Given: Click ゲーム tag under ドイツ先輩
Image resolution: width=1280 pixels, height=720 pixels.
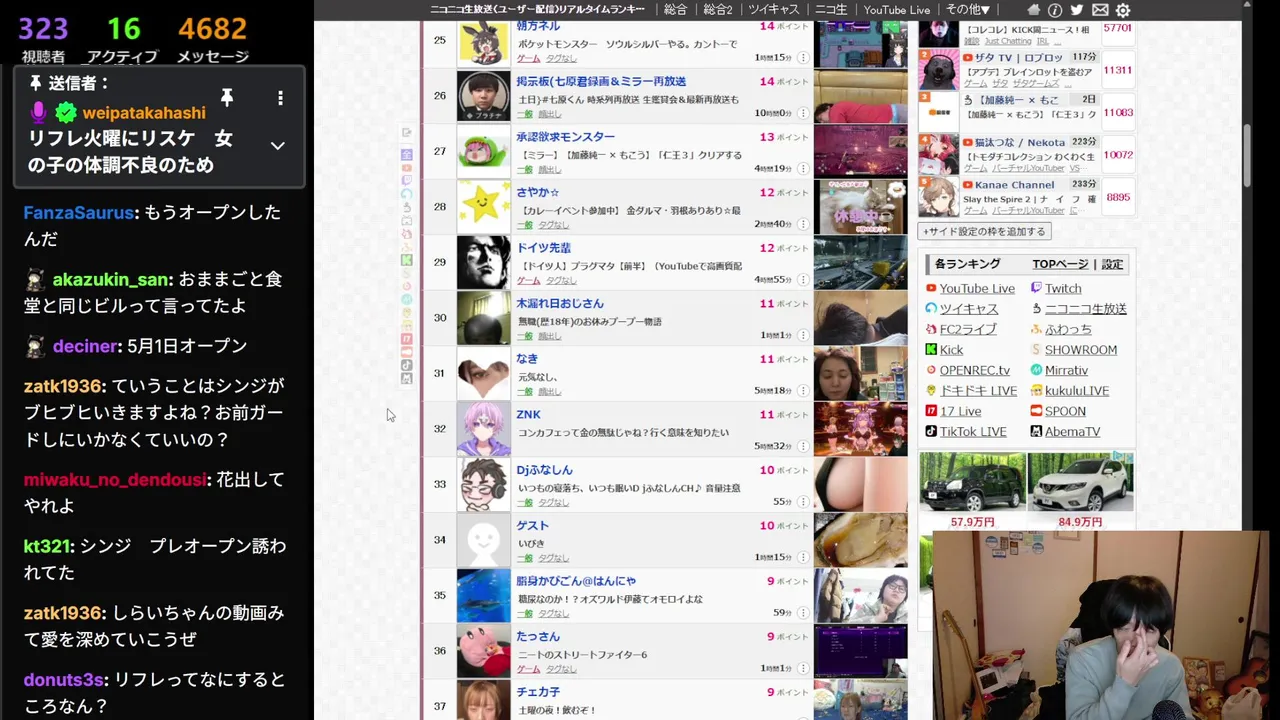Looking at the screenshot, I should (528, 281).
